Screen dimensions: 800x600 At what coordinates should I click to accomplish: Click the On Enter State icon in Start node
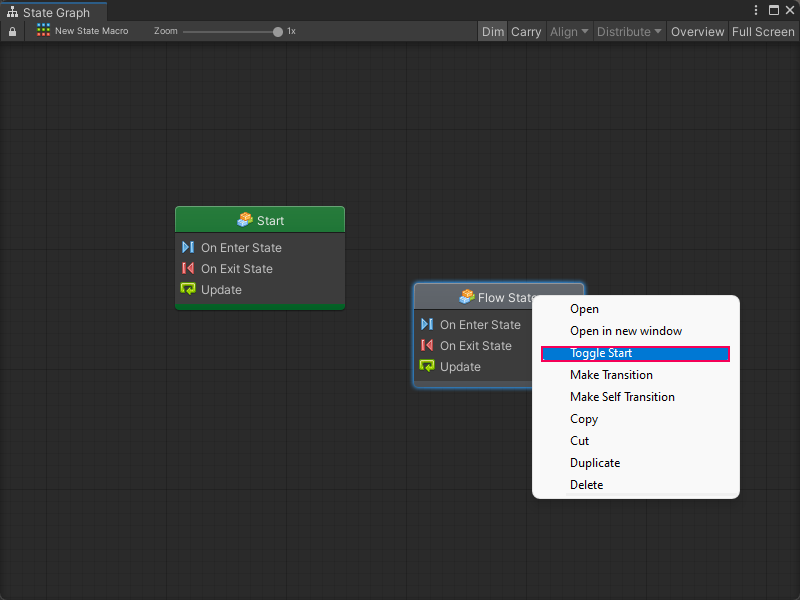188,247
